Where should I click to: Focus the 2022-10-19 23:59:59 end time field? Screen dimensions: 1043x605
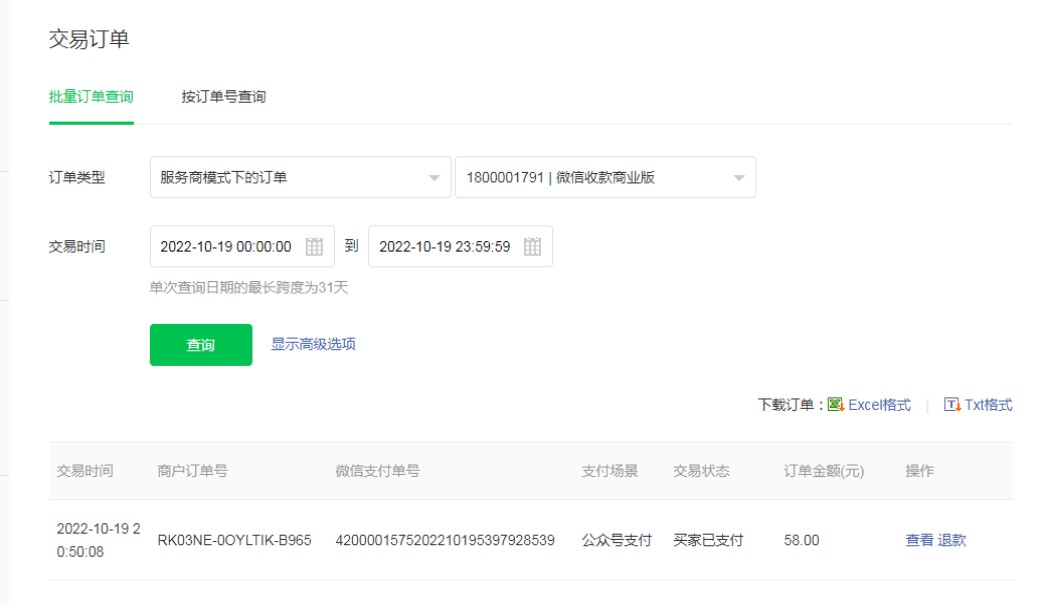point(445,247)
